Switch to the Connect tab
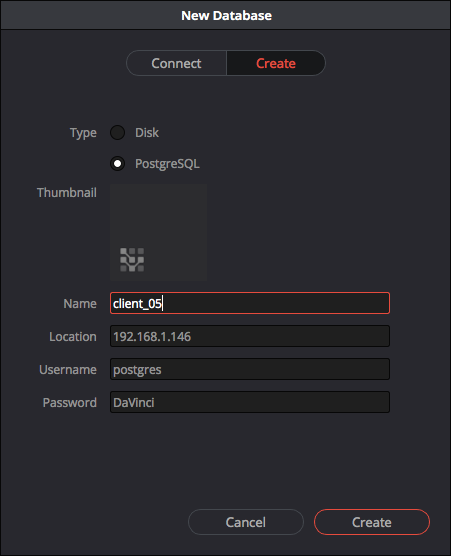The image size is (451, 556). pos(176,63)
